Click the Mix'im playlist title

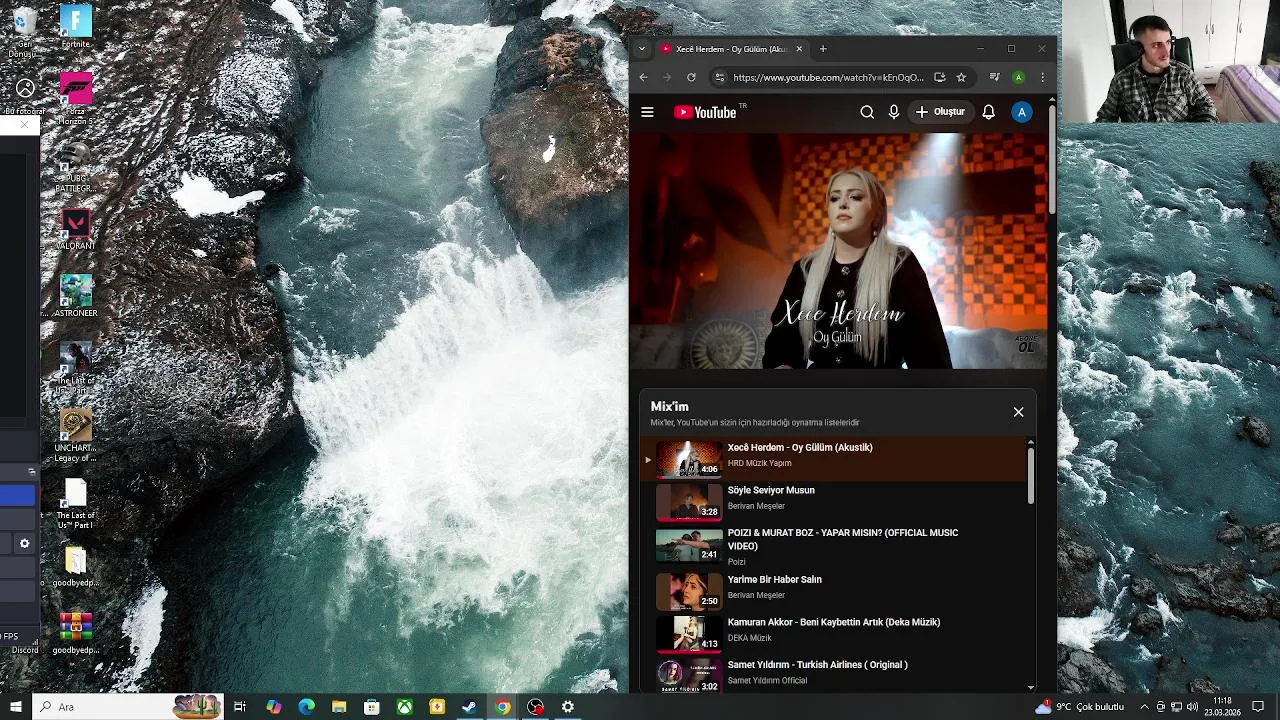[669, 406]
